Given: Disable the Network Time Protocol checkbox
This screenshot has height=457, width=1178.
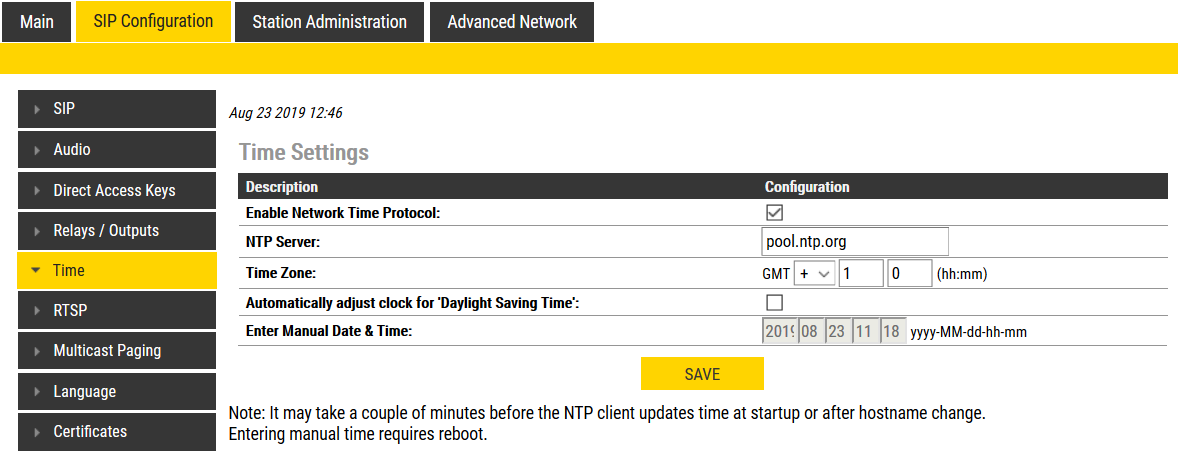Looking at the screenshot, I should point(774,212).
